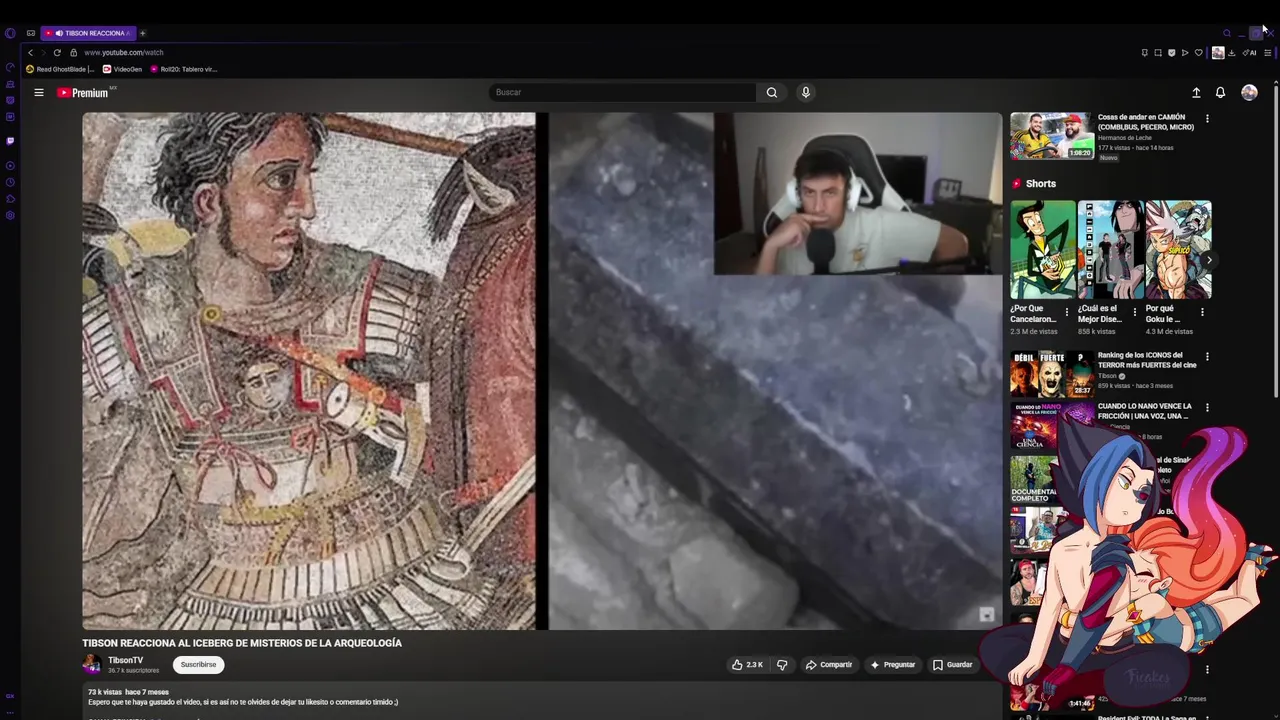Viewport: 1280px width, 720px height.
Task: Click the Compartir share button
Action: click(x=829, y=664)
